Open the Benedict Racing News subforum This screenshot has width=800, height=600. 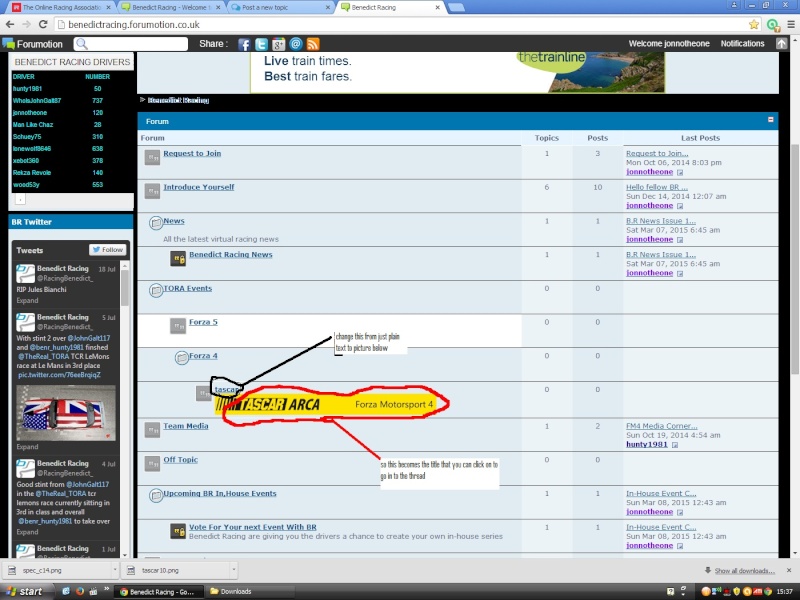point(231,255)
